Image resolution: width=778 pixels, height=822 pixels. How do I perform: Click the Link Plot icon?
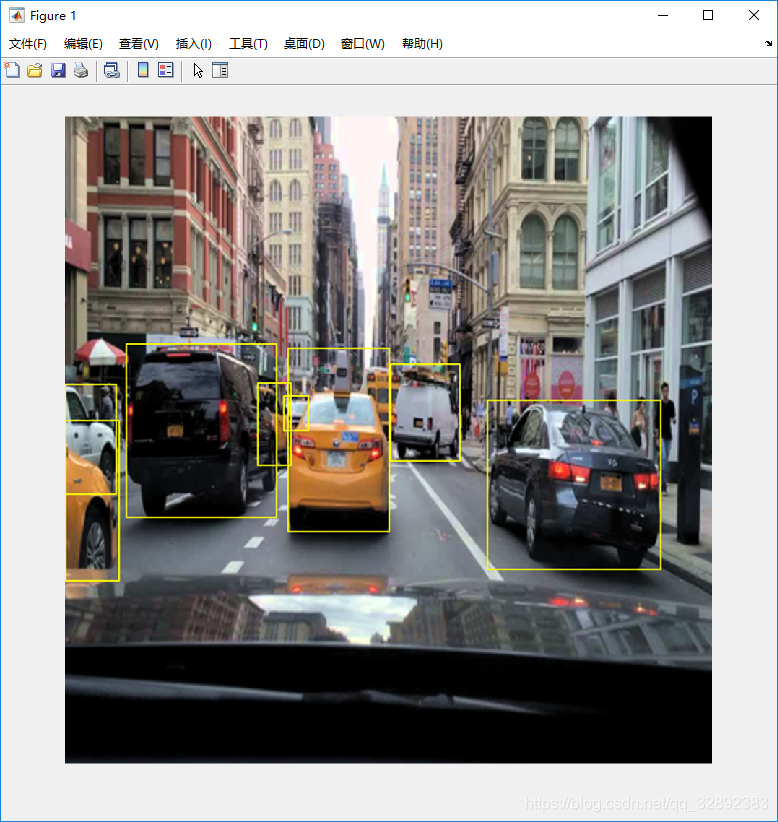112,70
